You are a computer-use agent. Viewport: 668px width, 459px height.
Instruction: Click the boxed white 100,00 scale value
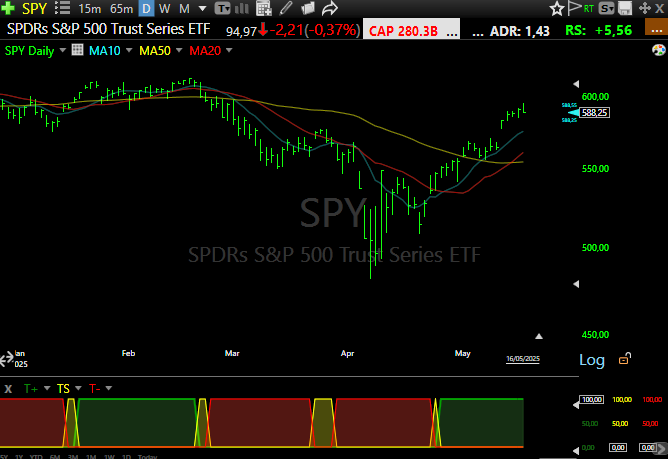click(592, 400)
